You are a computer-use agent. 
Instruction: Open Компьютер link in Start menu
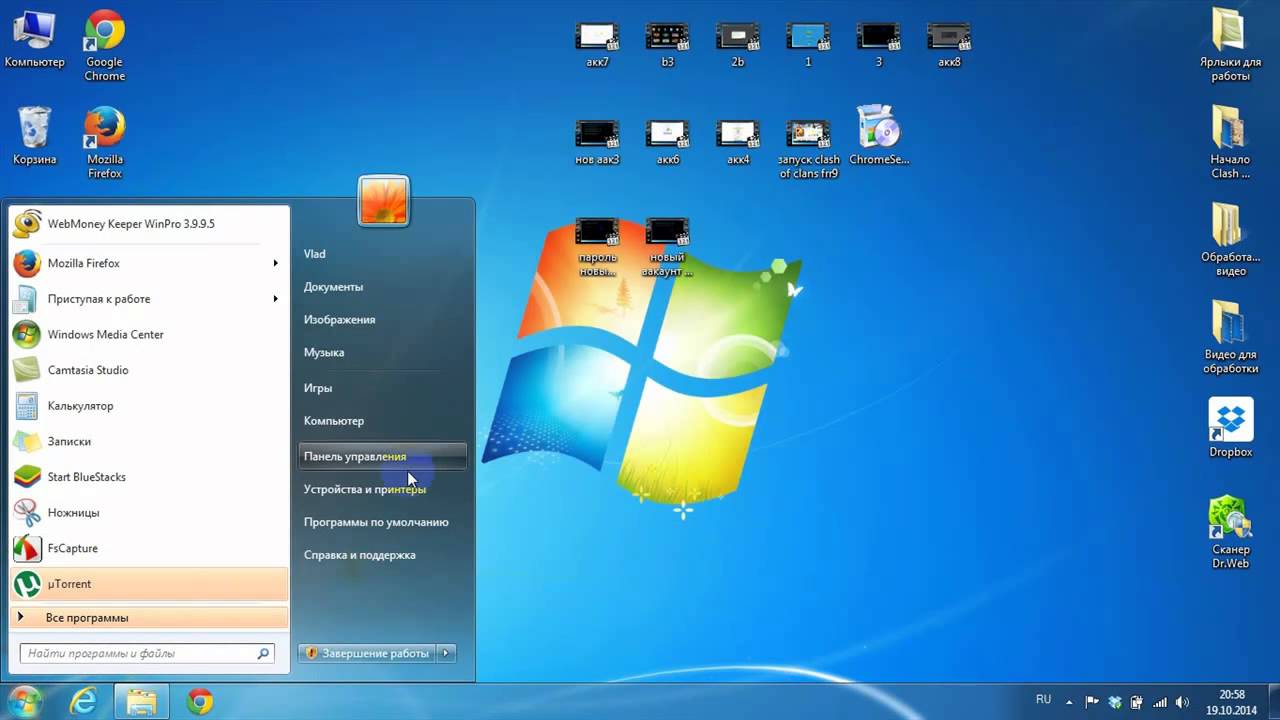[383, 421]
